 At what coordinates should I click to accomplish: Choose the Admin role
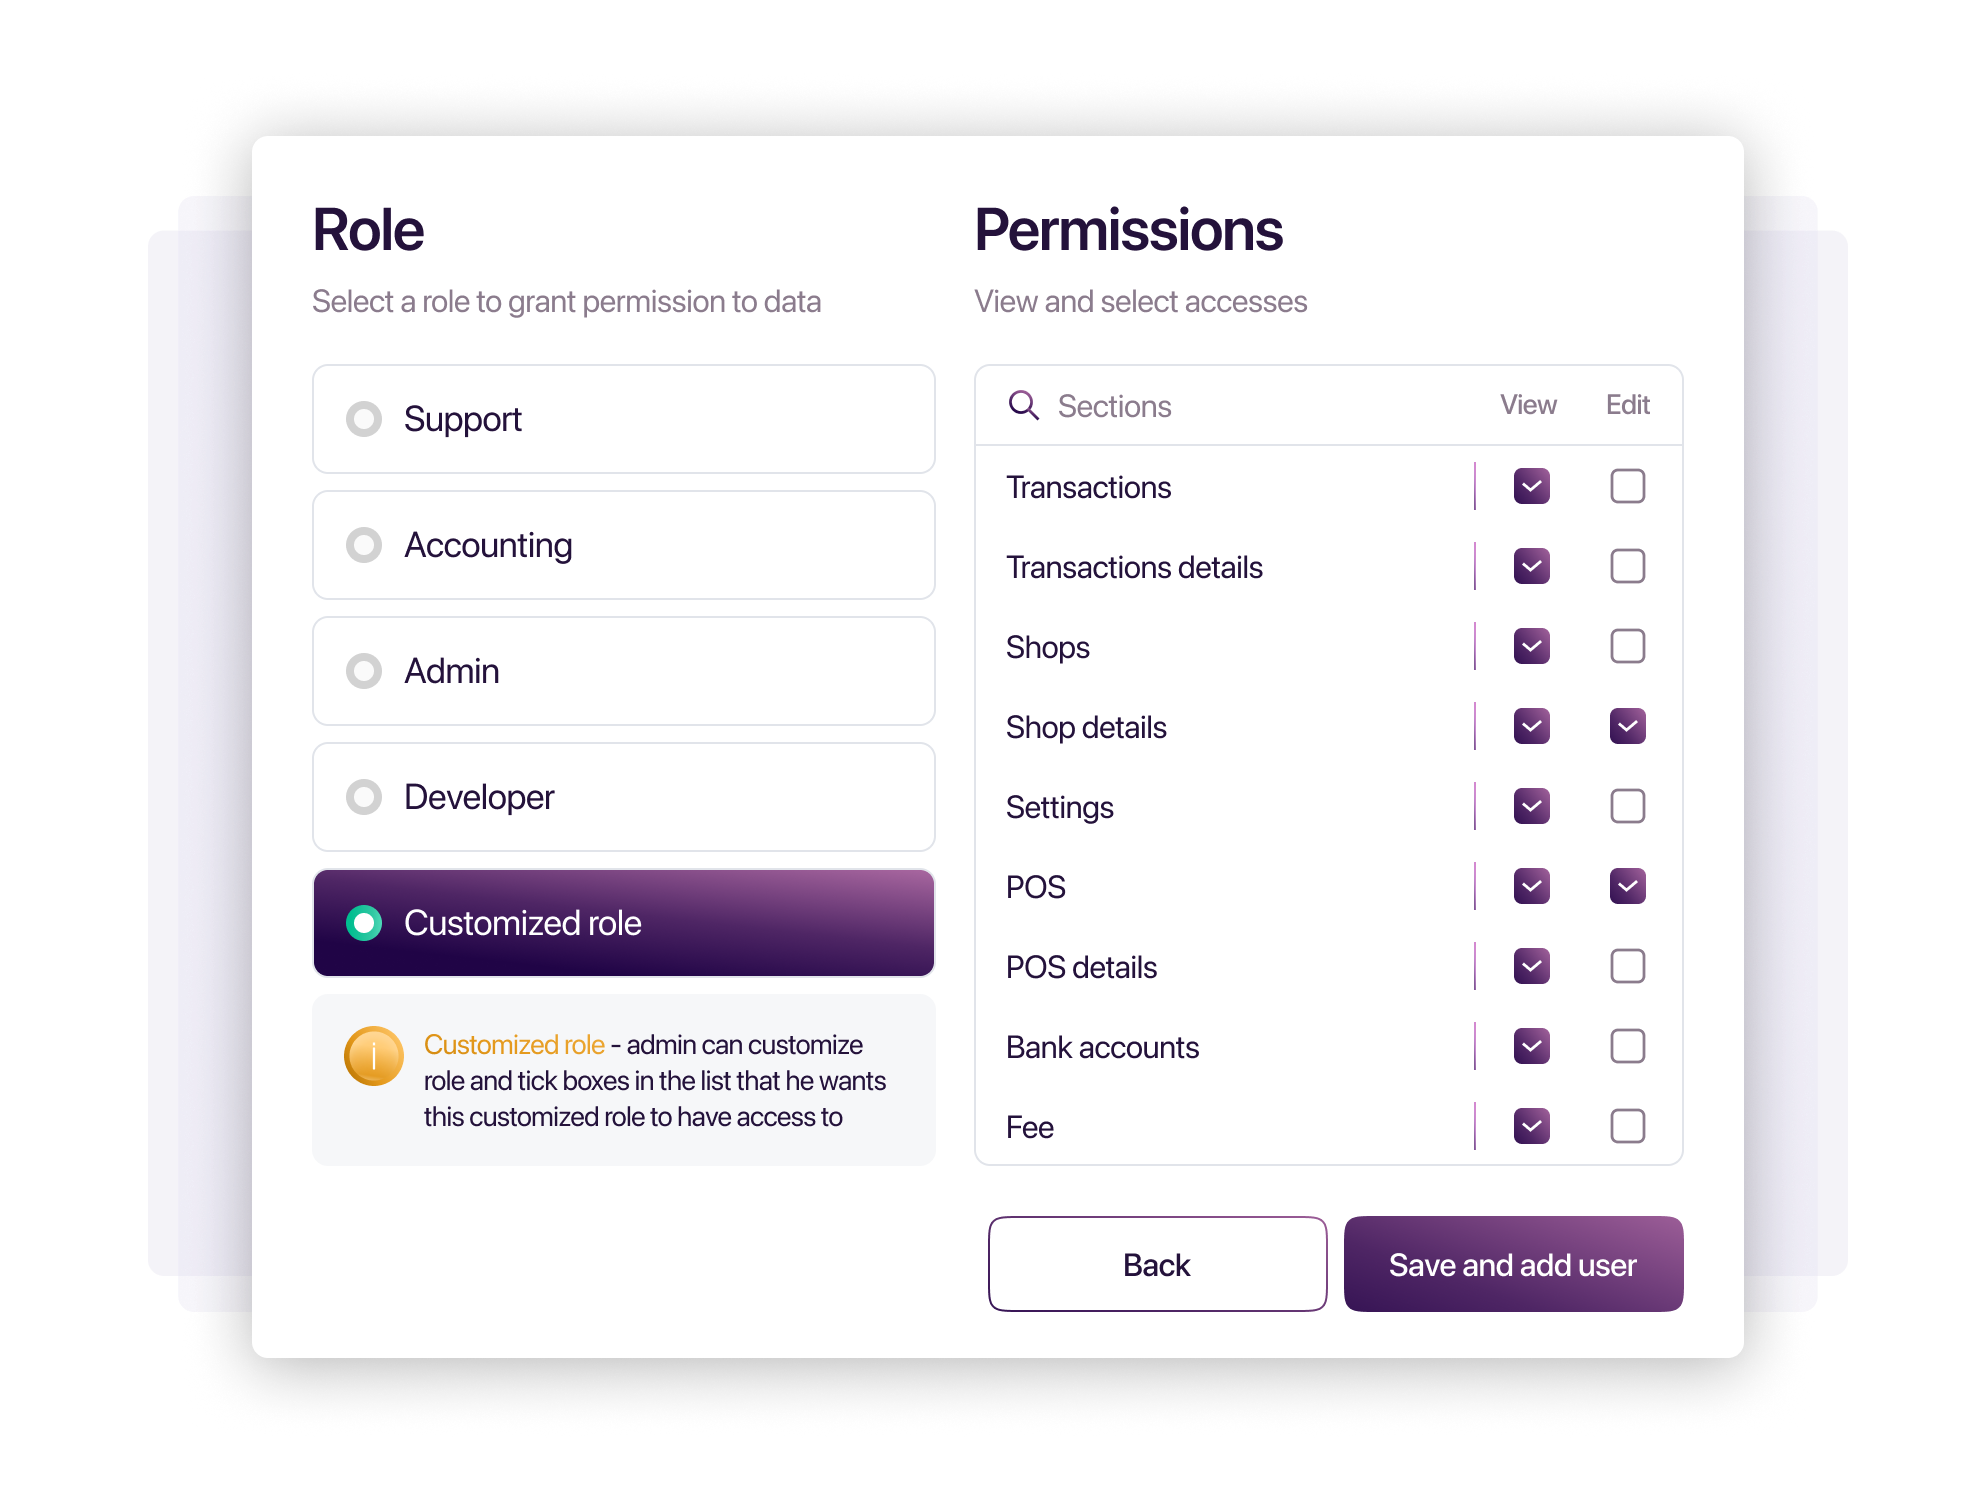[x=623, y=671]
